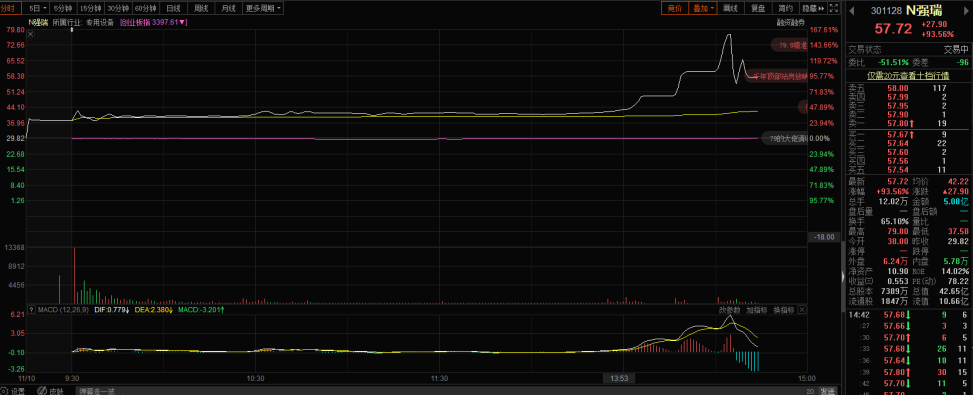This screenshot has width=973, height=395.
Task: Toggle the 画线 drawing line mode
Action: [731, 8]
